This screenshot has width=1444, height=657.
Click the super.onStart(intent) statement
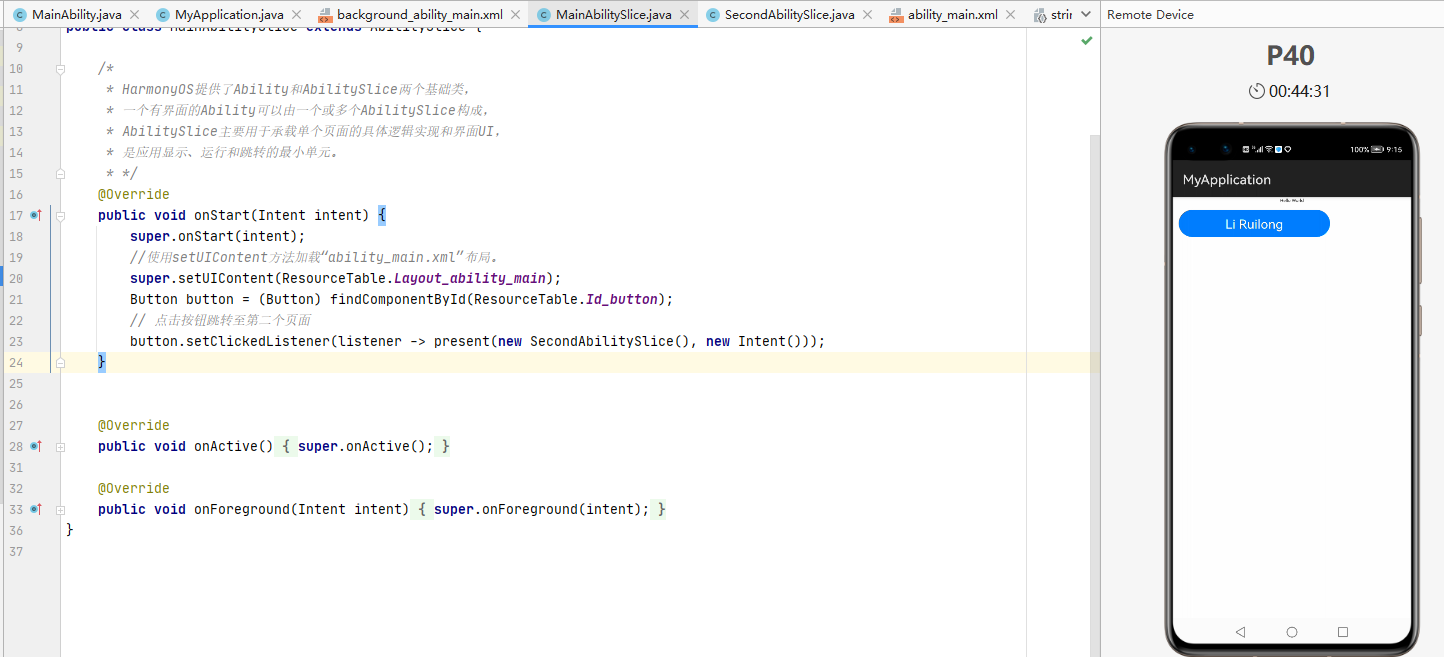click(x=217, y=236)
